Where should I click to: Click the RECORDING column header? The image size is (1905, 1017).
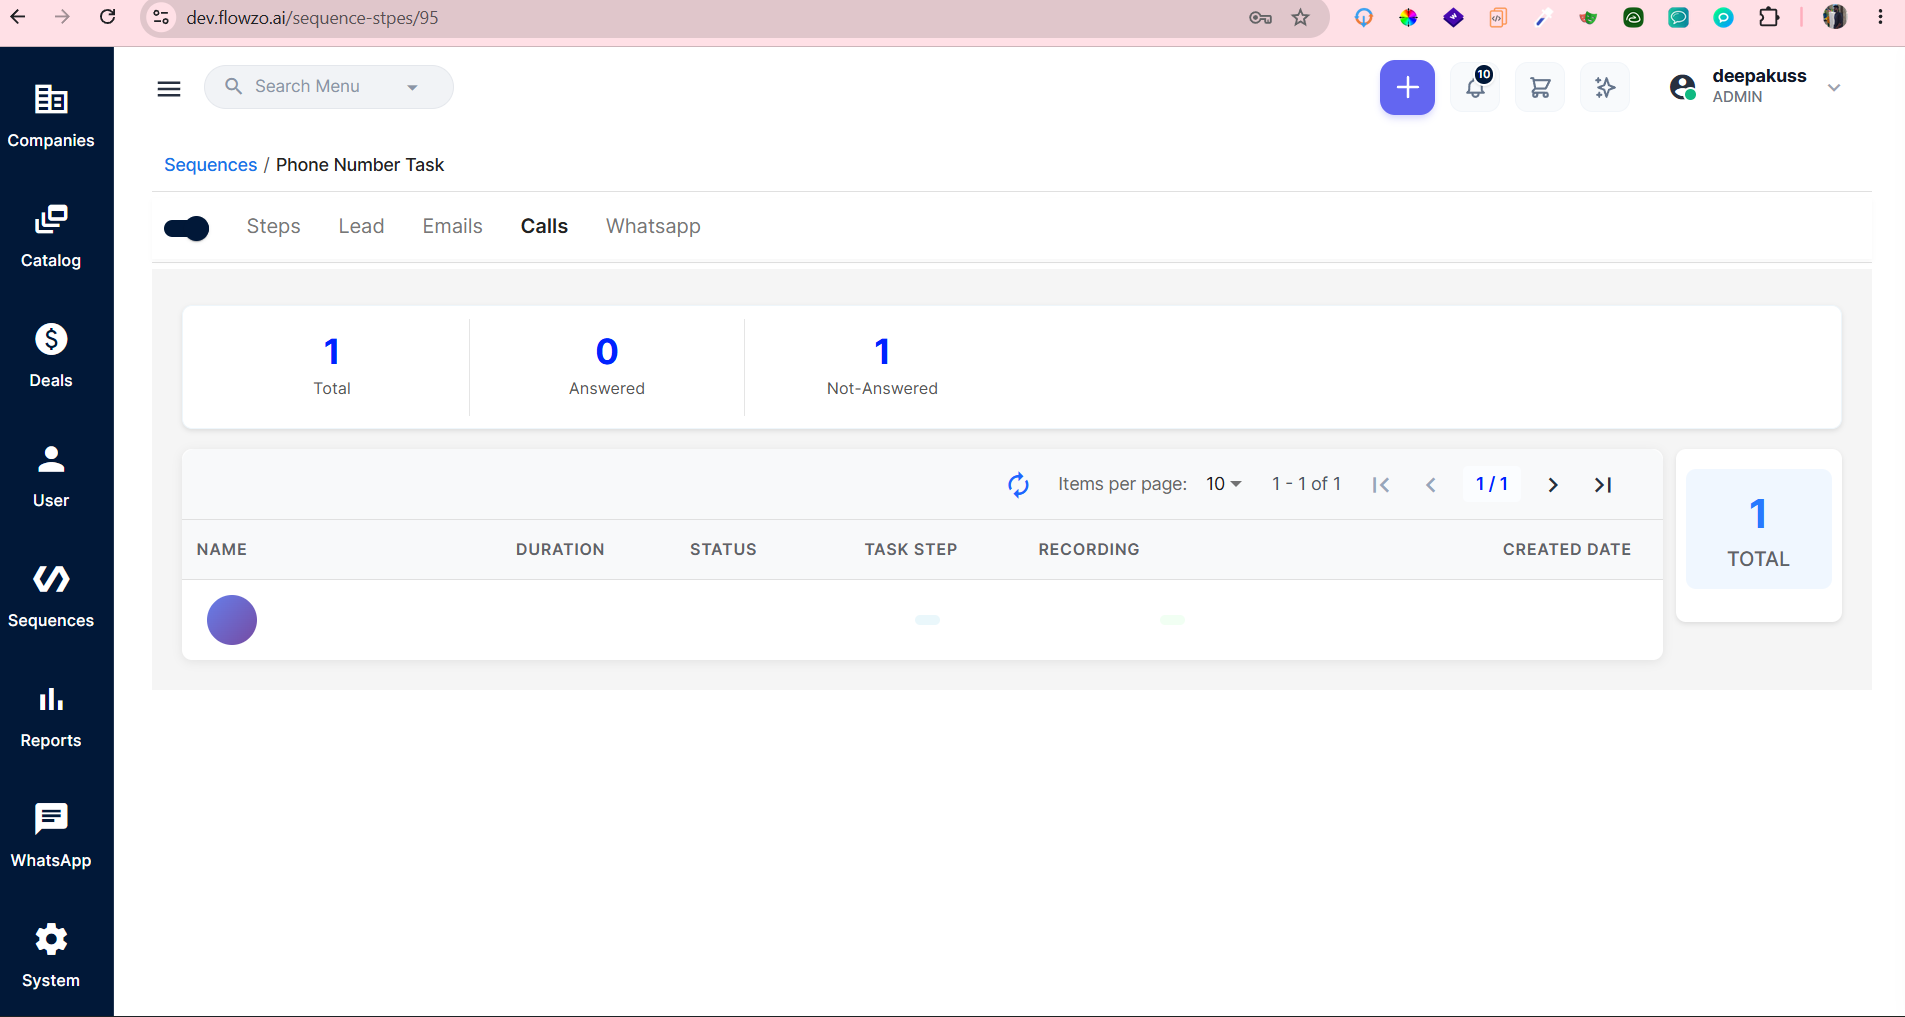[1089, 550]
